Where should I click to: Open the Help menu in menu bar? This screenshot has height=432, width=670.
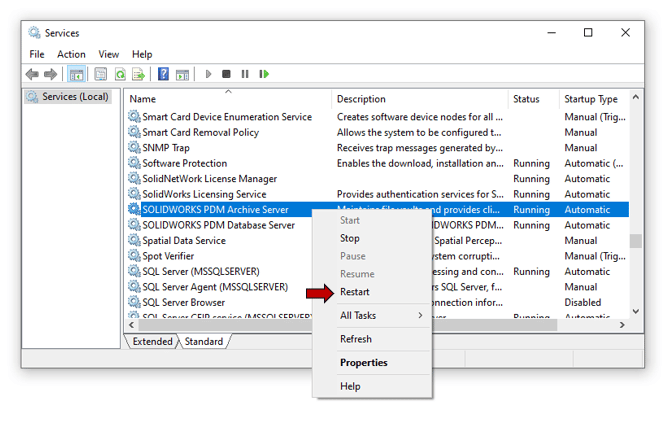pyautogui.click(x=142, y=54)
